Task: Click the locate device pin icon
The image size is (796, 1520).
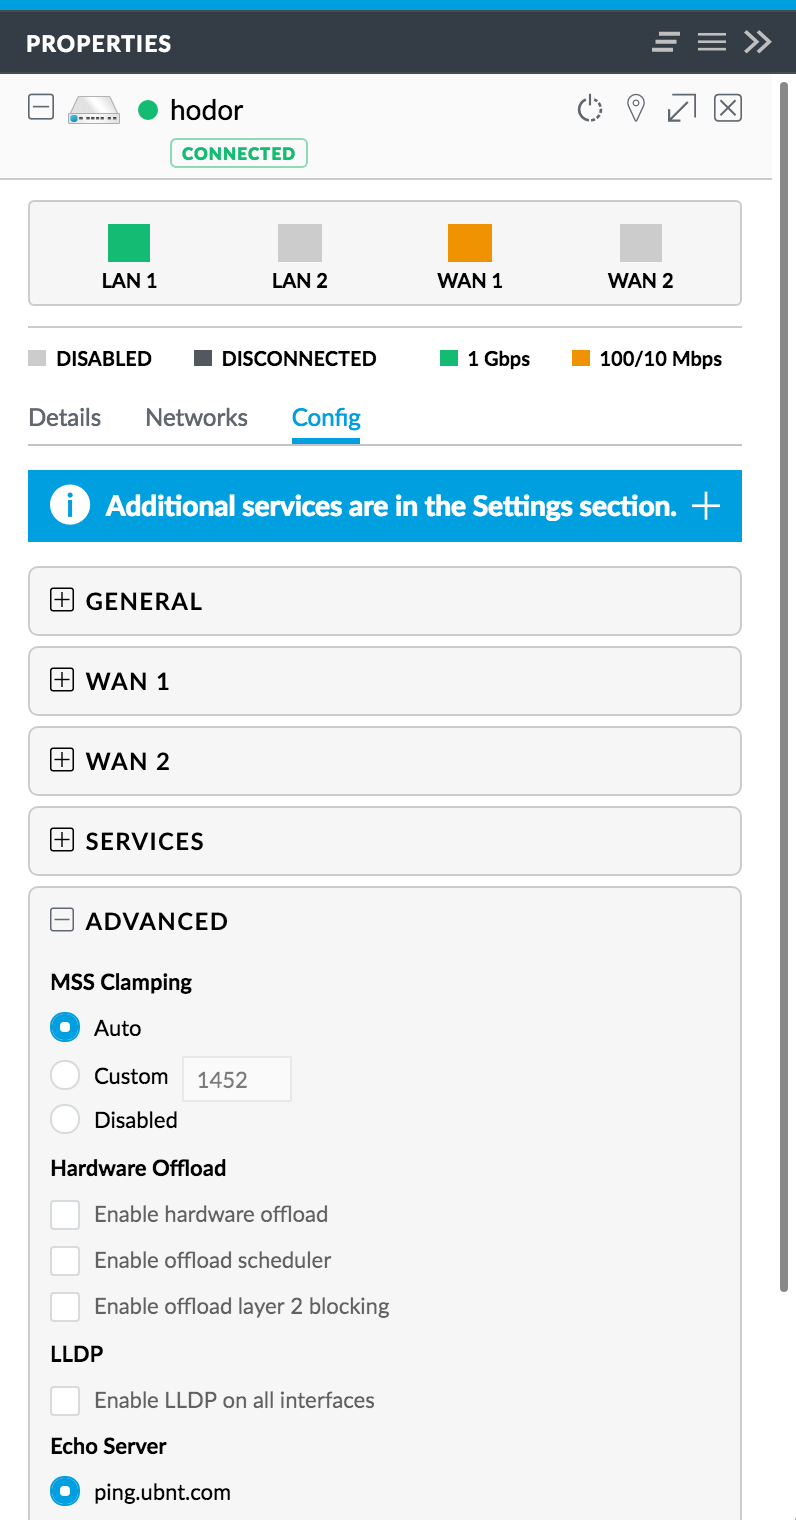Action: 635,108
